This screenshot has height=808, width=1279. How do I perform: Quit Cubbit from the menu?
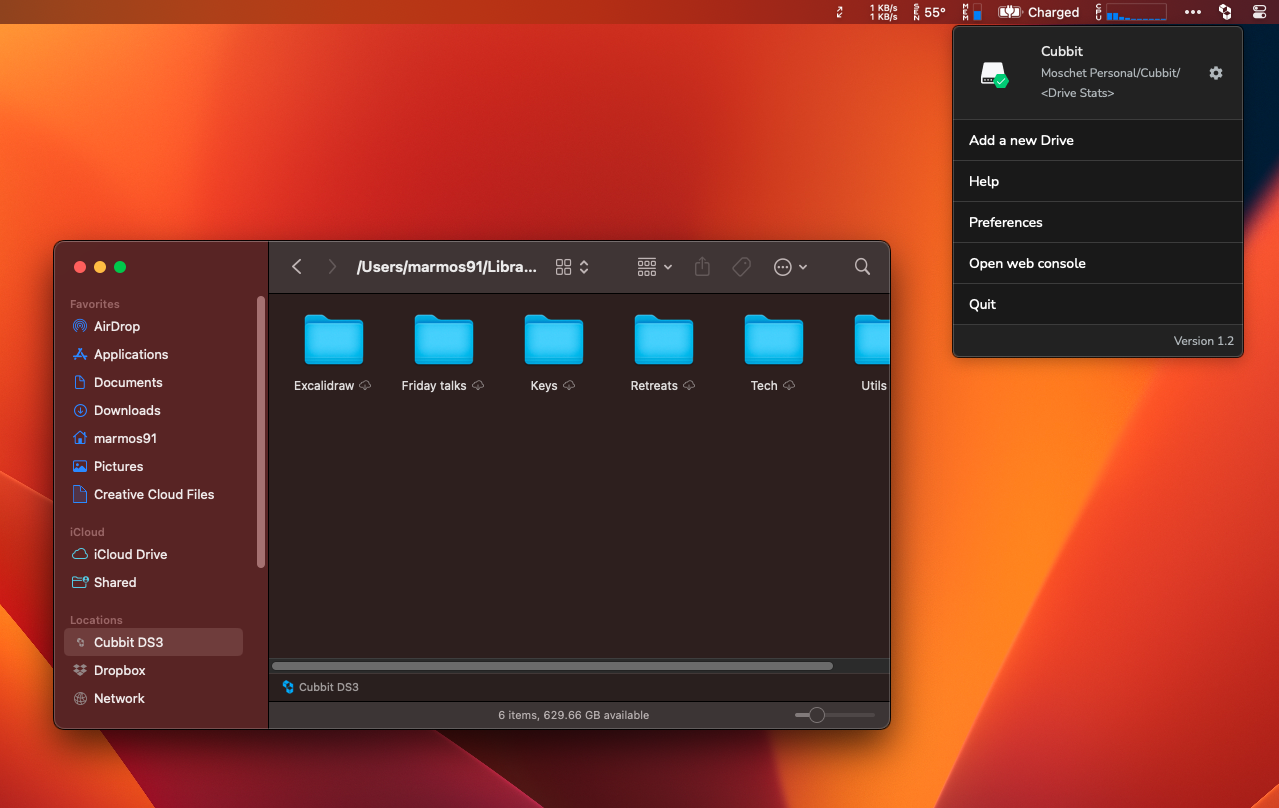click(x=982, y=304)
